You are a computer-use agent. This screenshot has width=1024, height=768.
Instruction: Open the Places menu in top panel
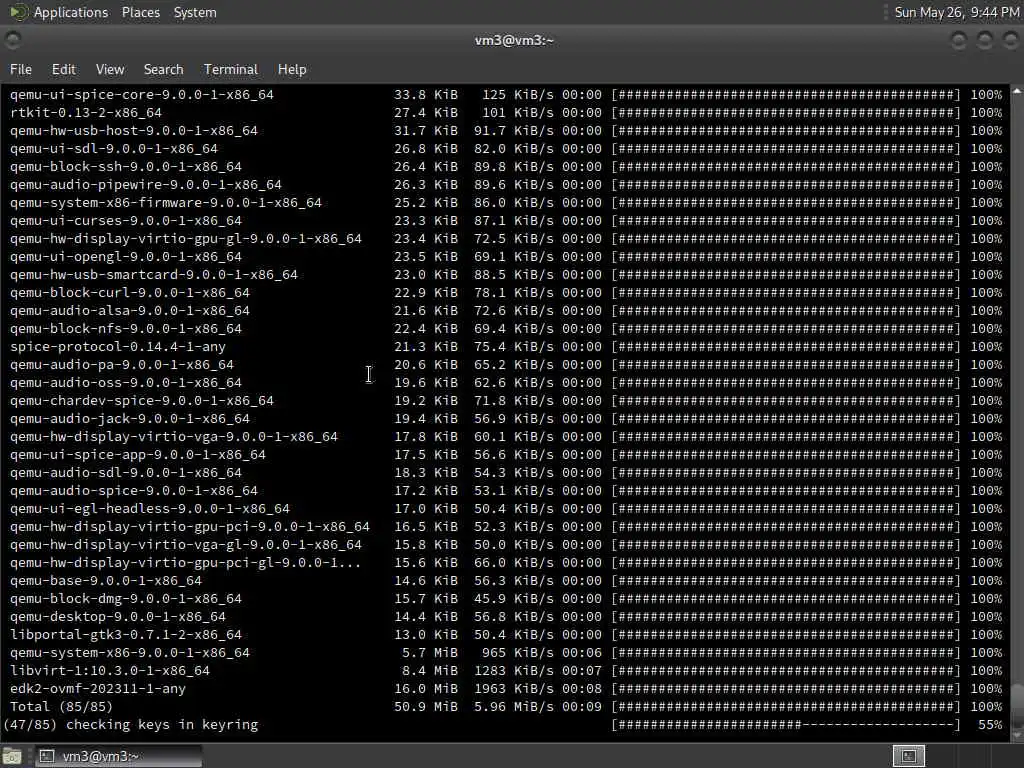click(140, 12)
